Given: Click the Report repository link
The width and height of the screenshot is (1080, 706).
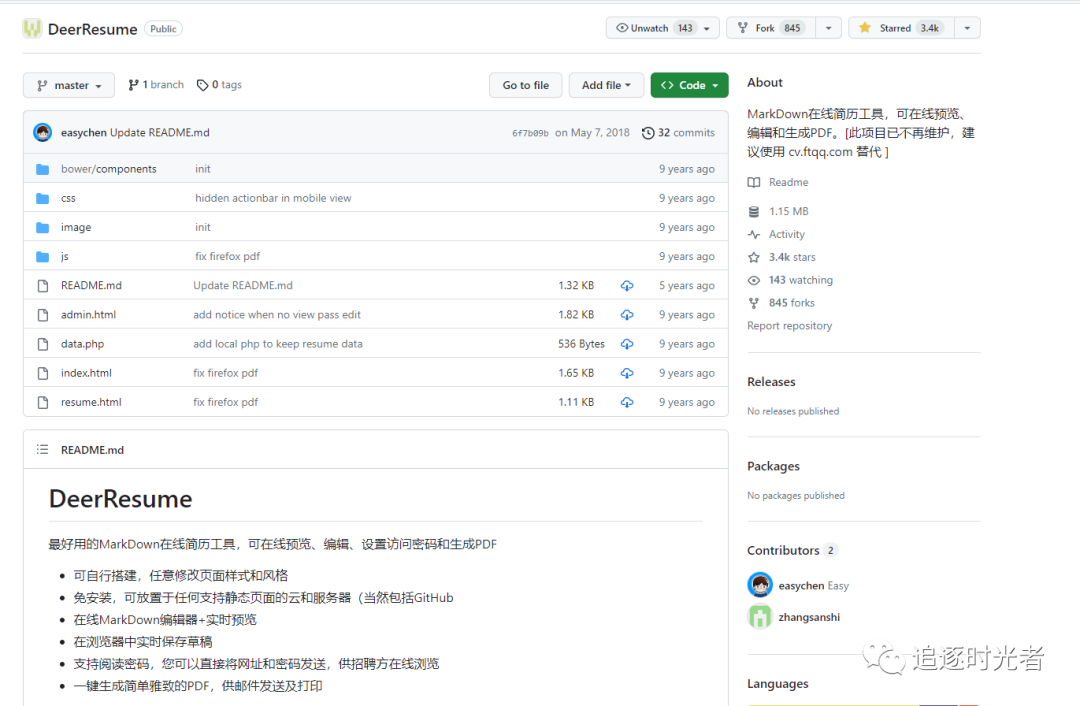Looking at the screenshot, I should click(x=789, y=326).
